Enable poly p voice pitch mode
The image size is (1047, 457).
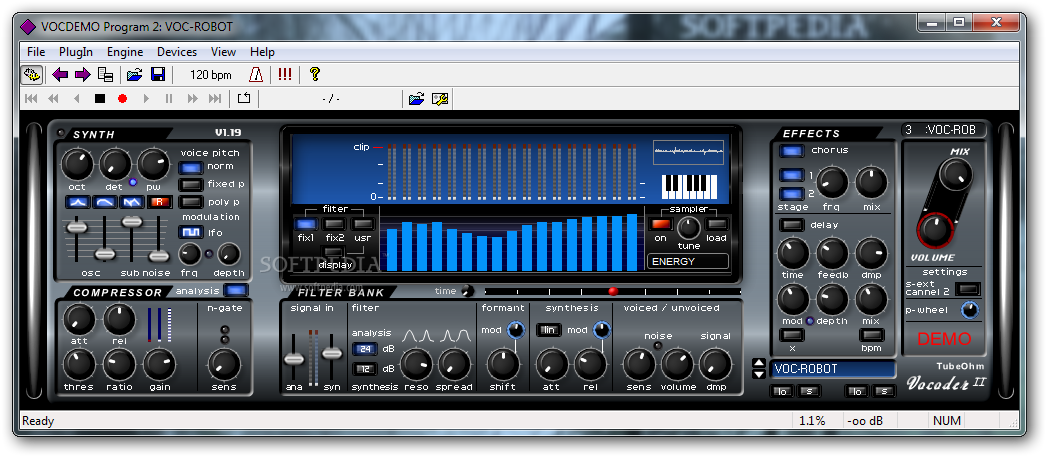191,202
